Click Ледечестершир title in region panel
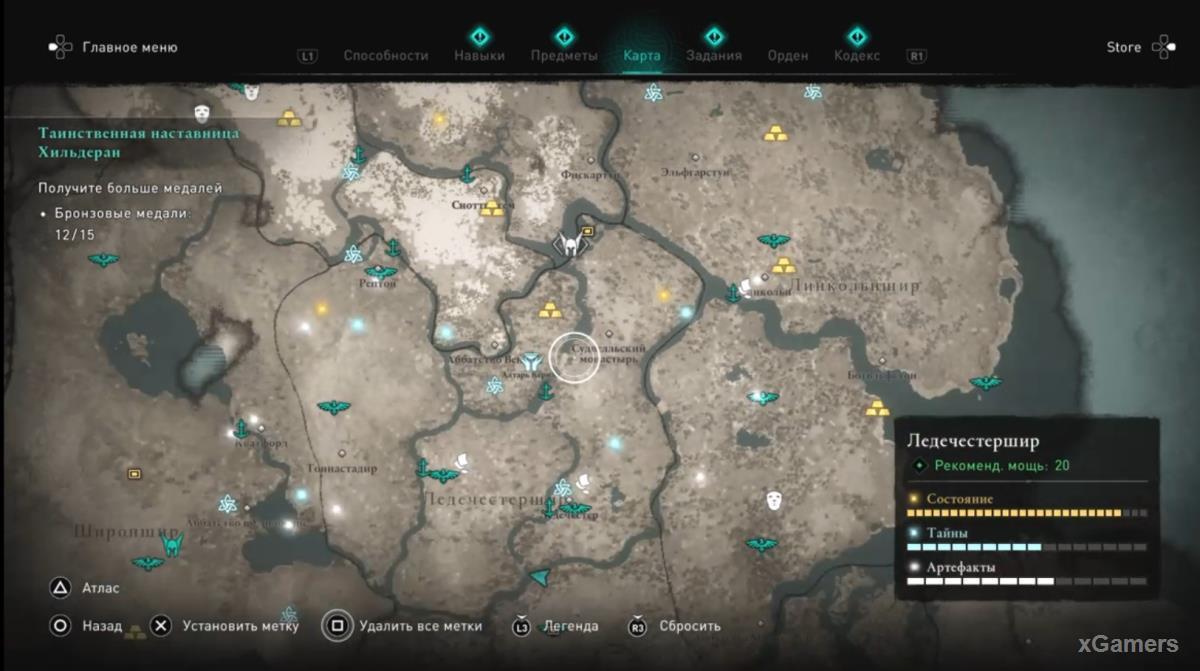Screen dimensions: 1200x671 [x=973, y=441]
